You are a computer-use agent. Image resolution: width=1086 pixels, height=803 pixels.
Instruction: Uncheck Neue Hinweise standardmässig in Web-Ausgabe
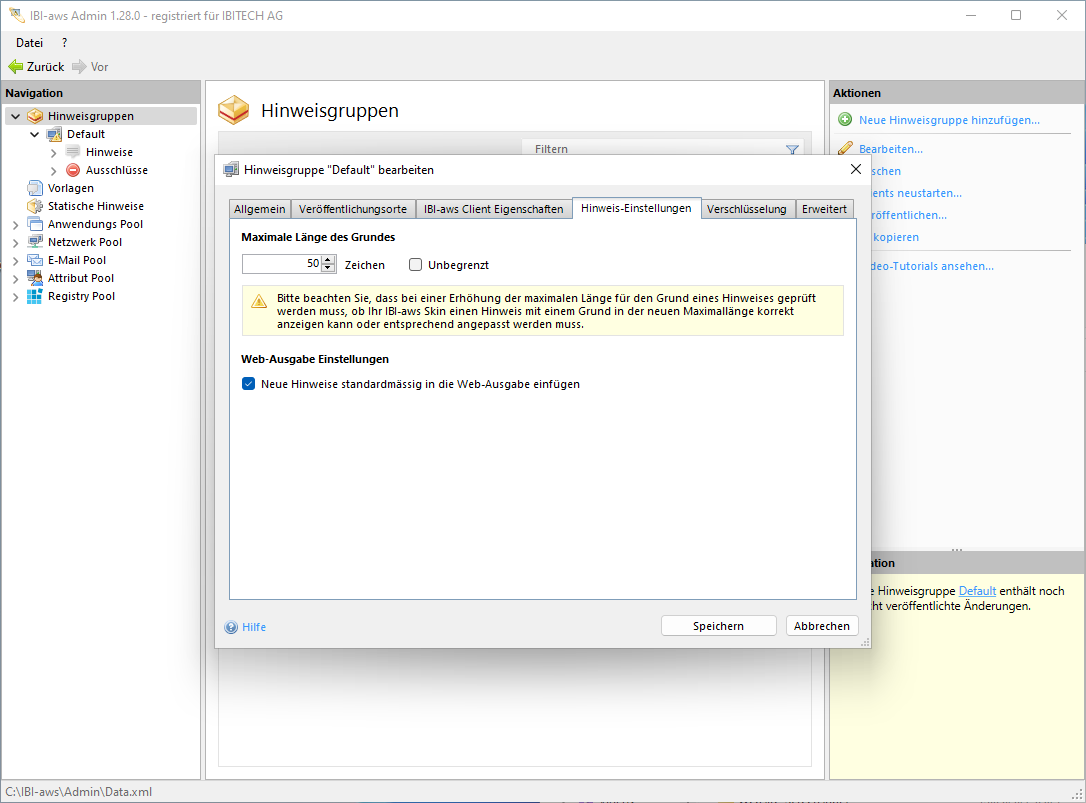coord(249,384)
